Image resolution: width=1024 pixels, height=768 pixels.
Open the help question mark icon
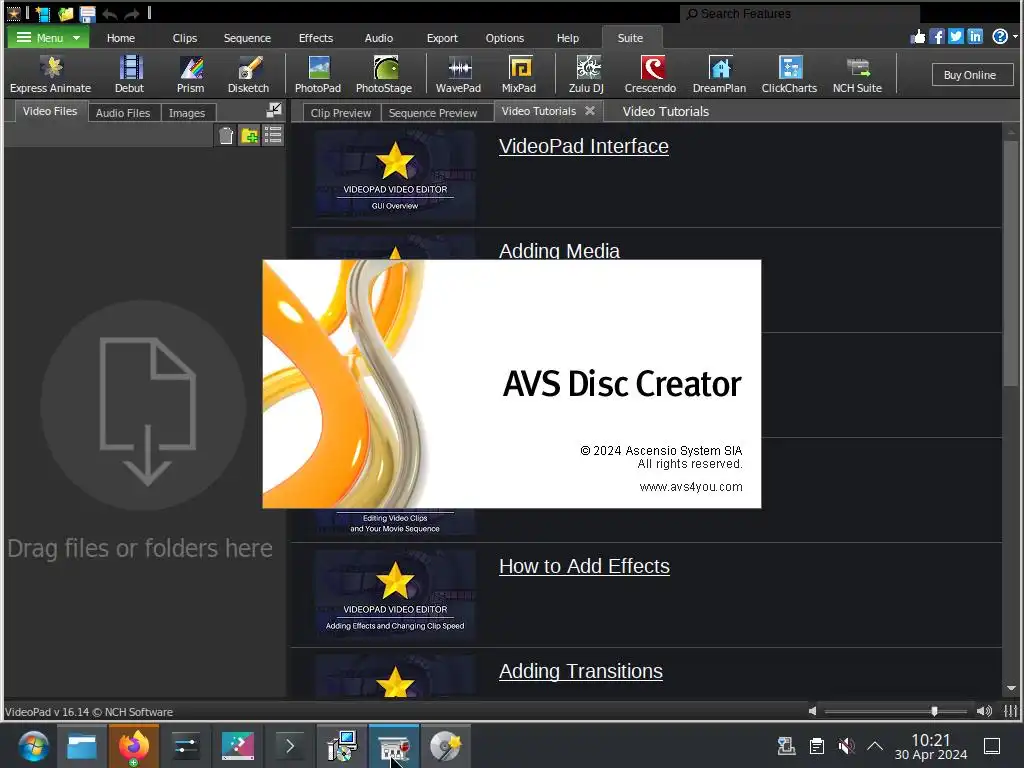[999, 37]
